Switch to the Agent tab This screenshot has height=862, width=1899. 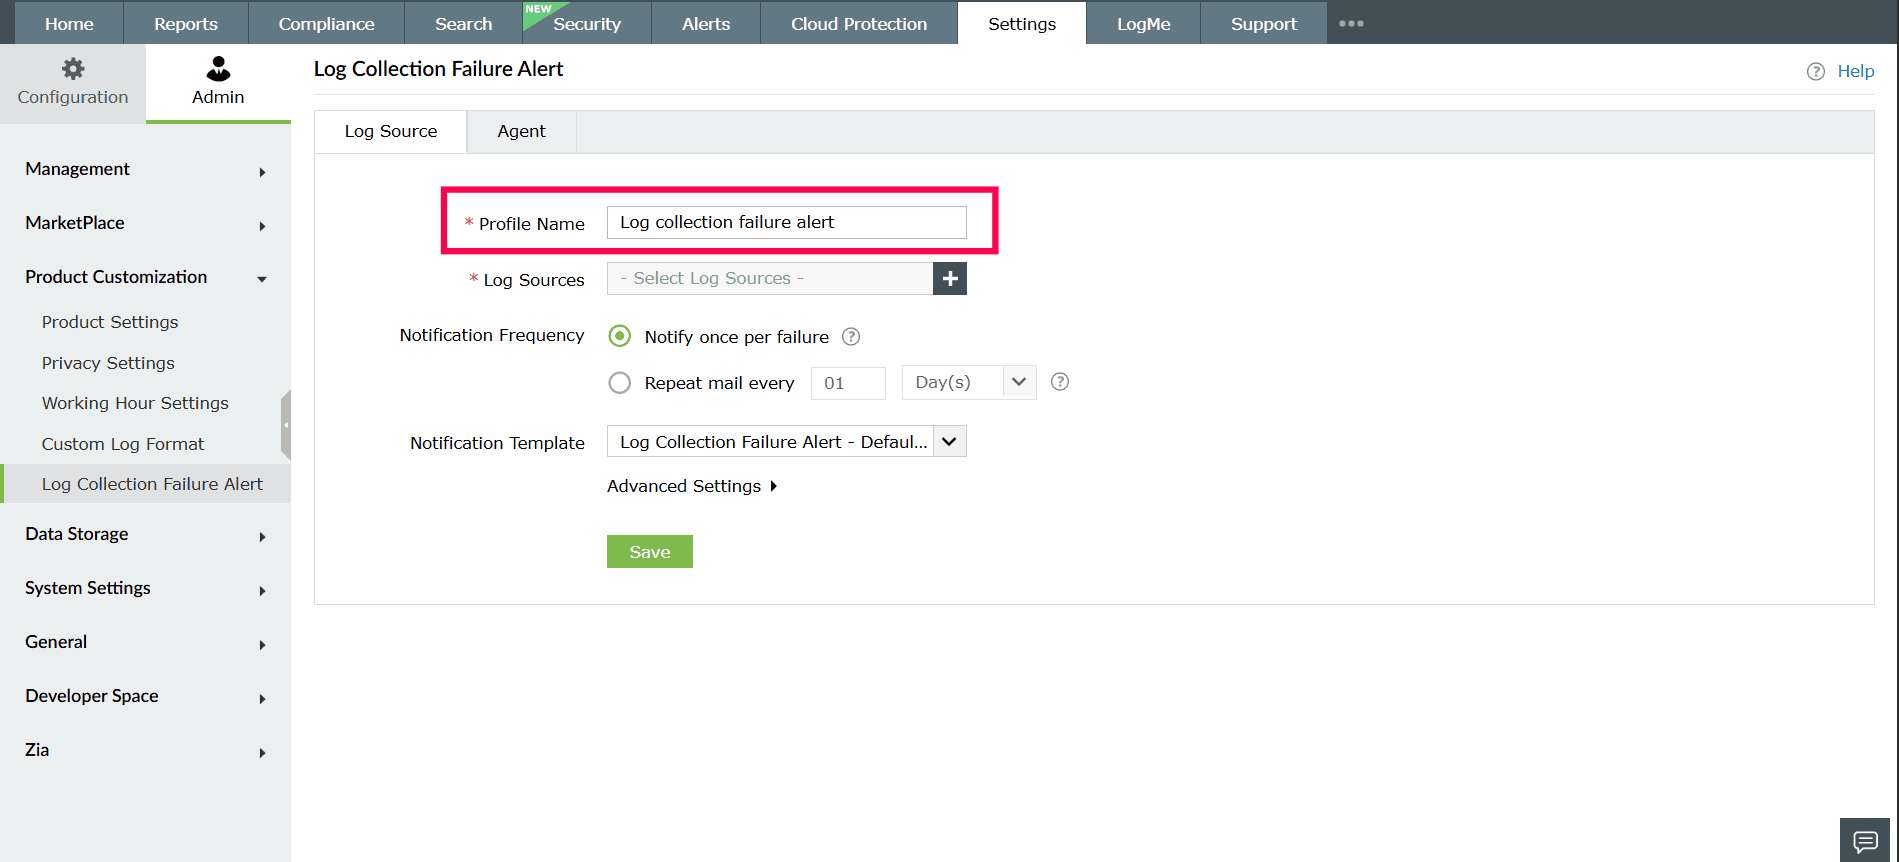[522, 132]
